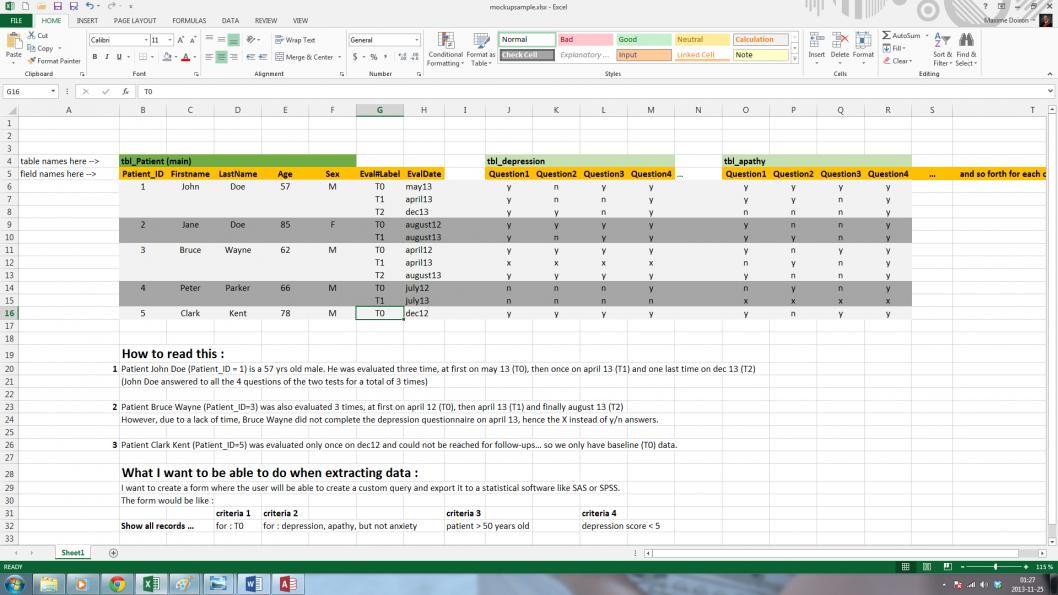This screenshot has height=595, width=1058.
Task: Switch to the FORMULAS tab
Action: [x=189, y=20]
